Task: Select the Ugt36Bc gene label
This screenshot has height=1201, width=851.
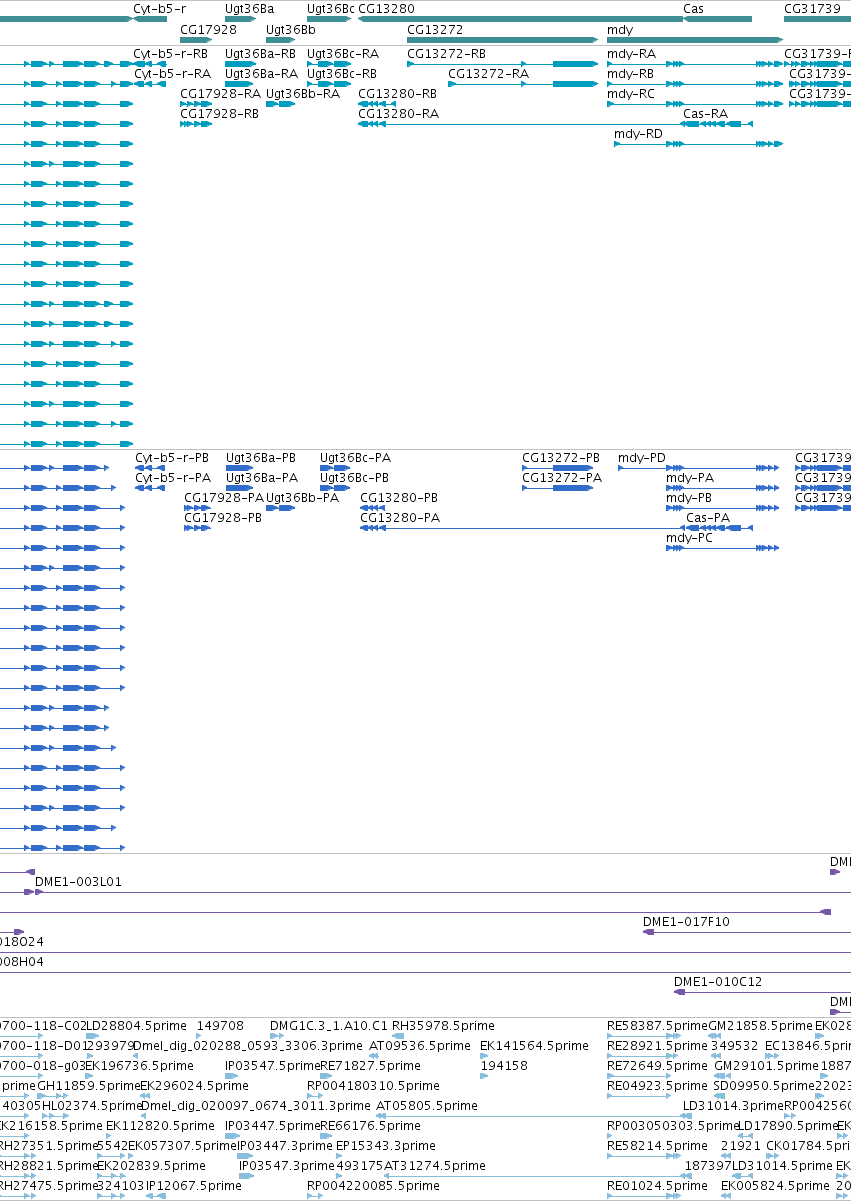Action: click(x=330, y=8)
